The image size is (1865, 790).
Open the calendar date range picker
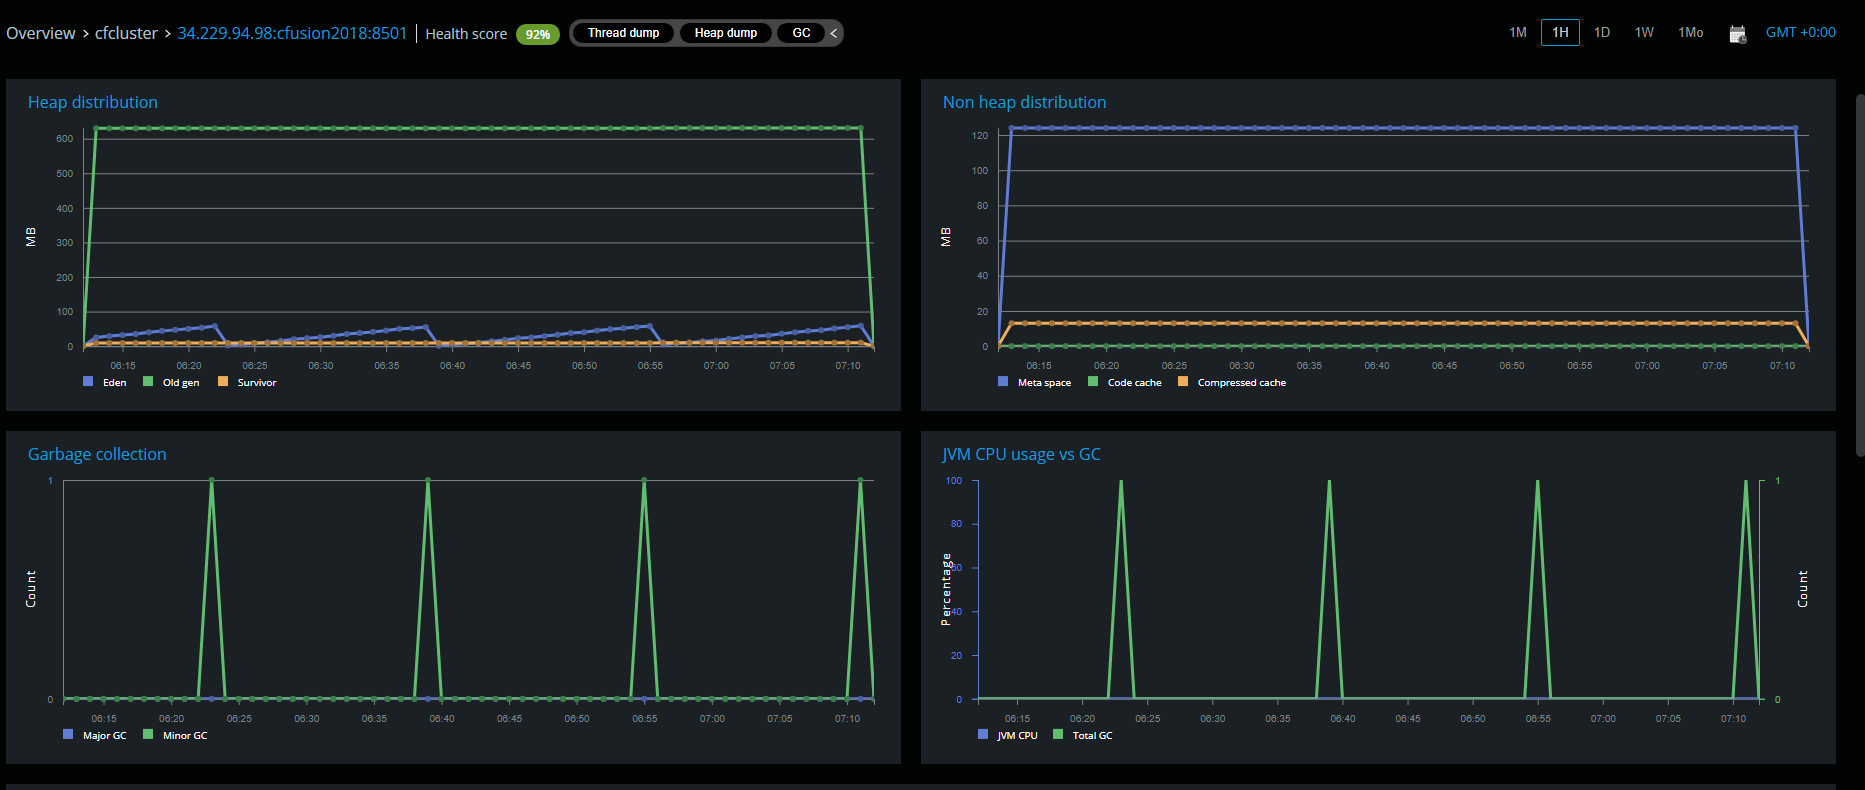(1737, 34)
